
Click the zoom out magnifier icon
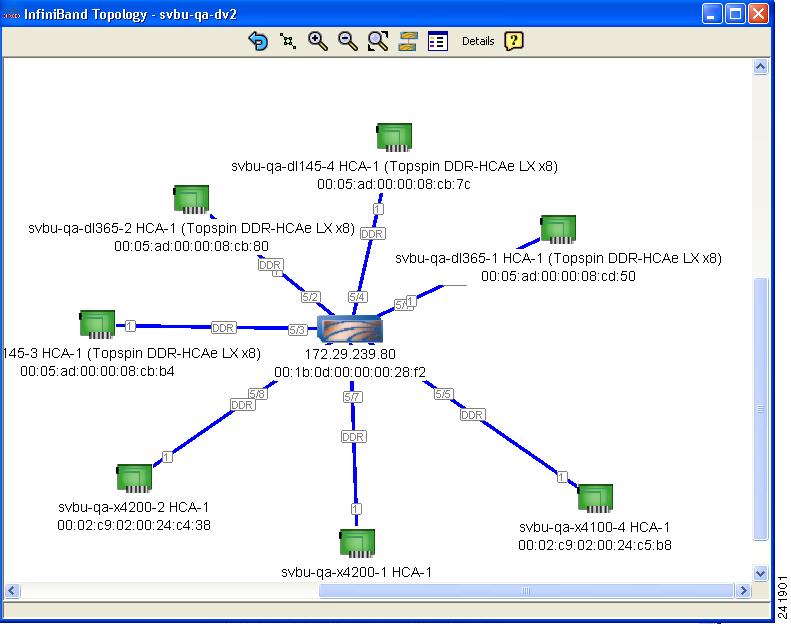348,41
